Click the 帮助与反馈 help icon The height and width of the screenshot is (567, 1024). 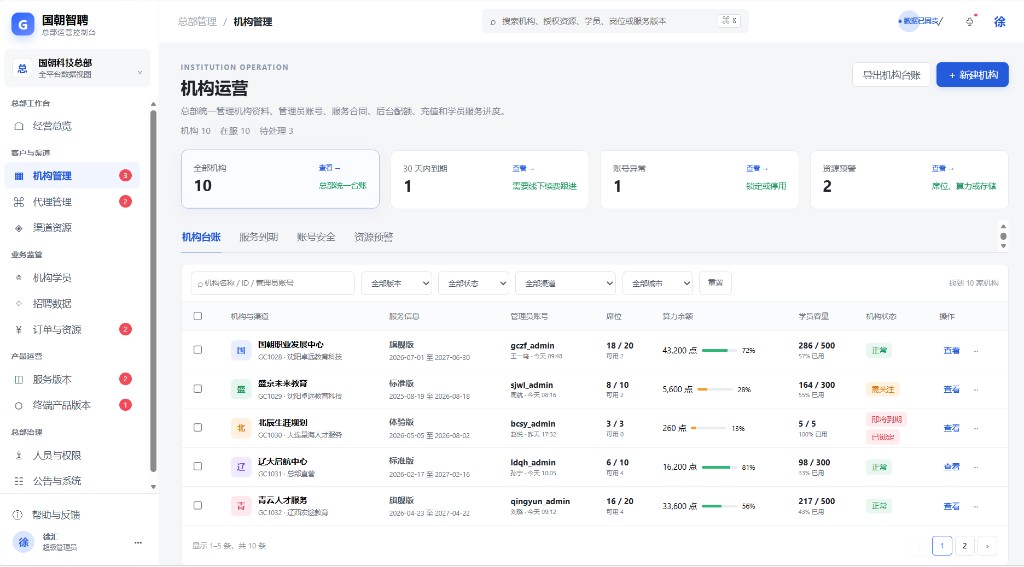(18, 515)
